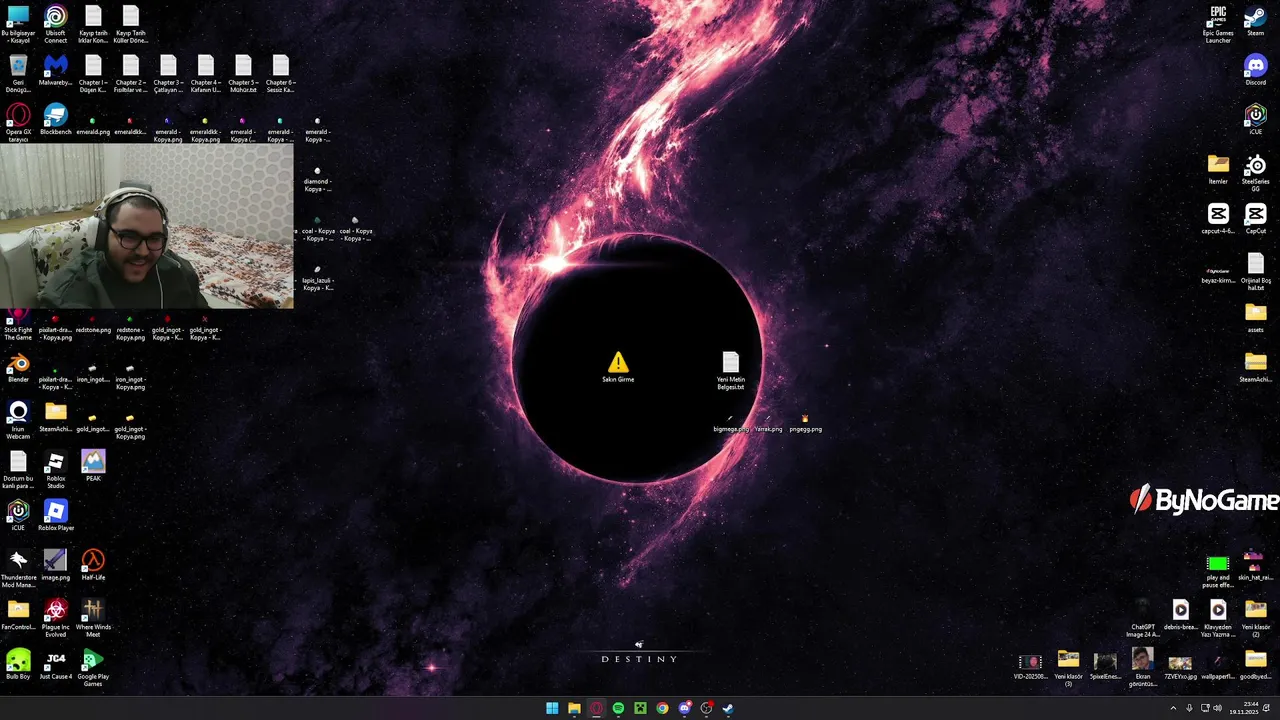Select Chapter 4 – Kafanın text file
Image resolution: width=1280 pixels, height=720 pixels.
coord(205,73)
